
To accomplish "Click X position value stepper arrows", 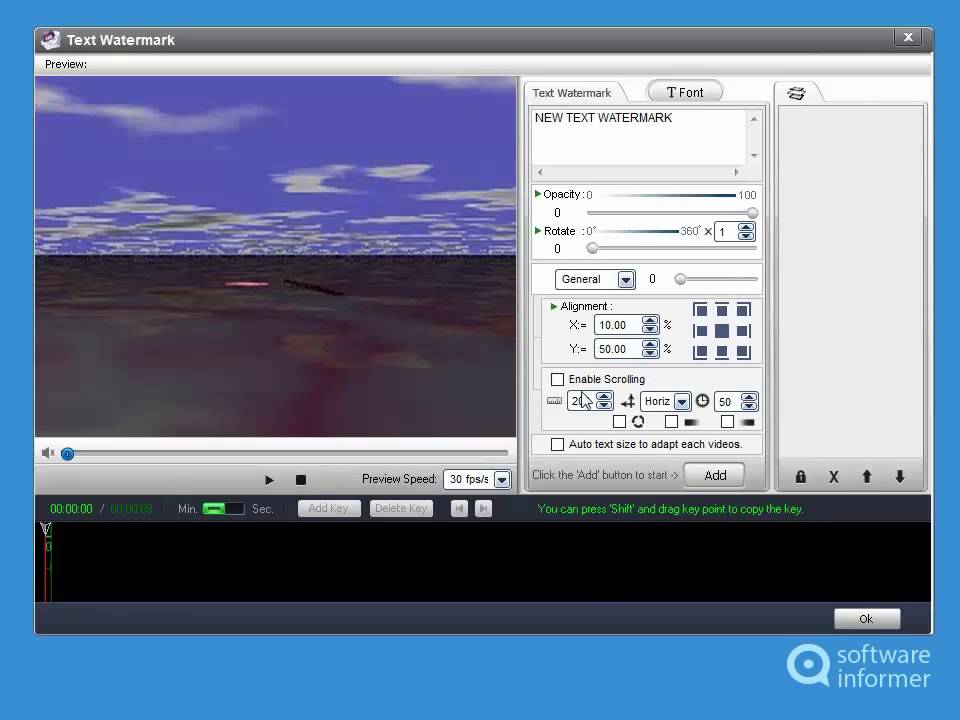I will pos(650,324).
